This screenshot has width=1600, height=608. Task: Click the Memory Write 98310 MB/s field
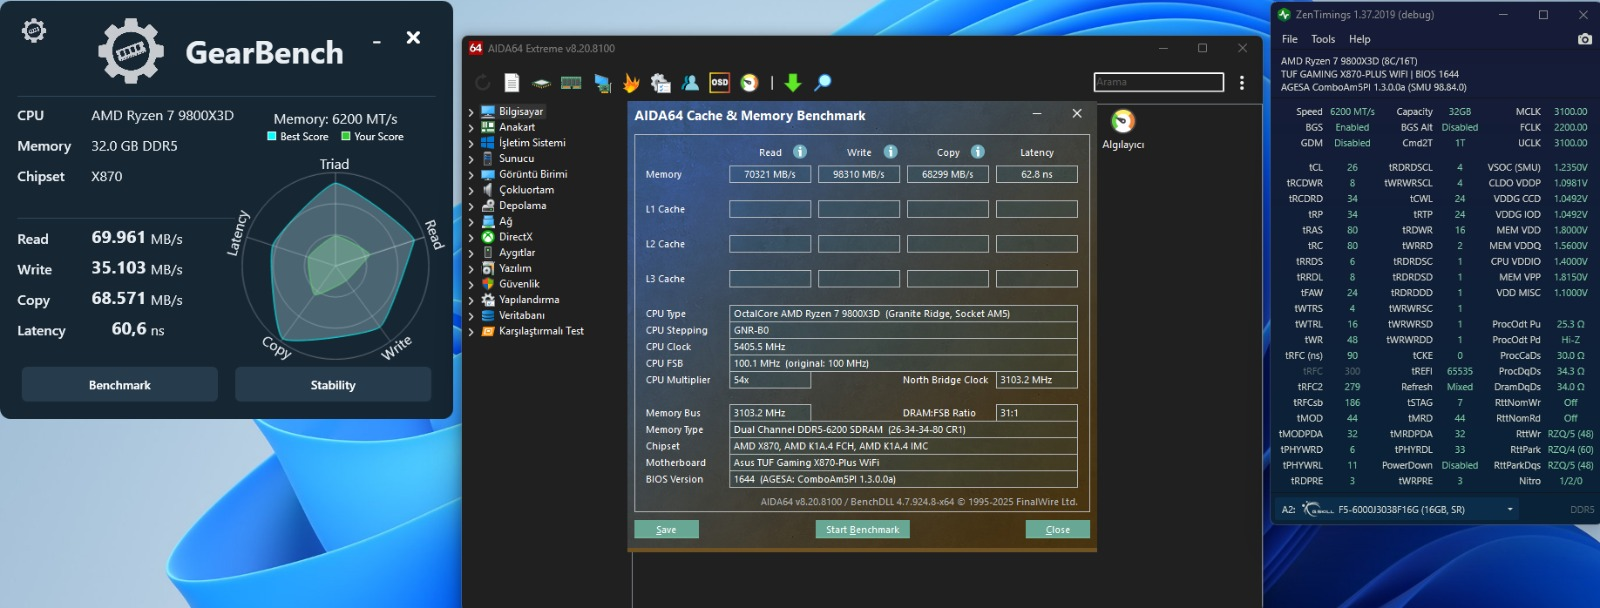[859, 174]
